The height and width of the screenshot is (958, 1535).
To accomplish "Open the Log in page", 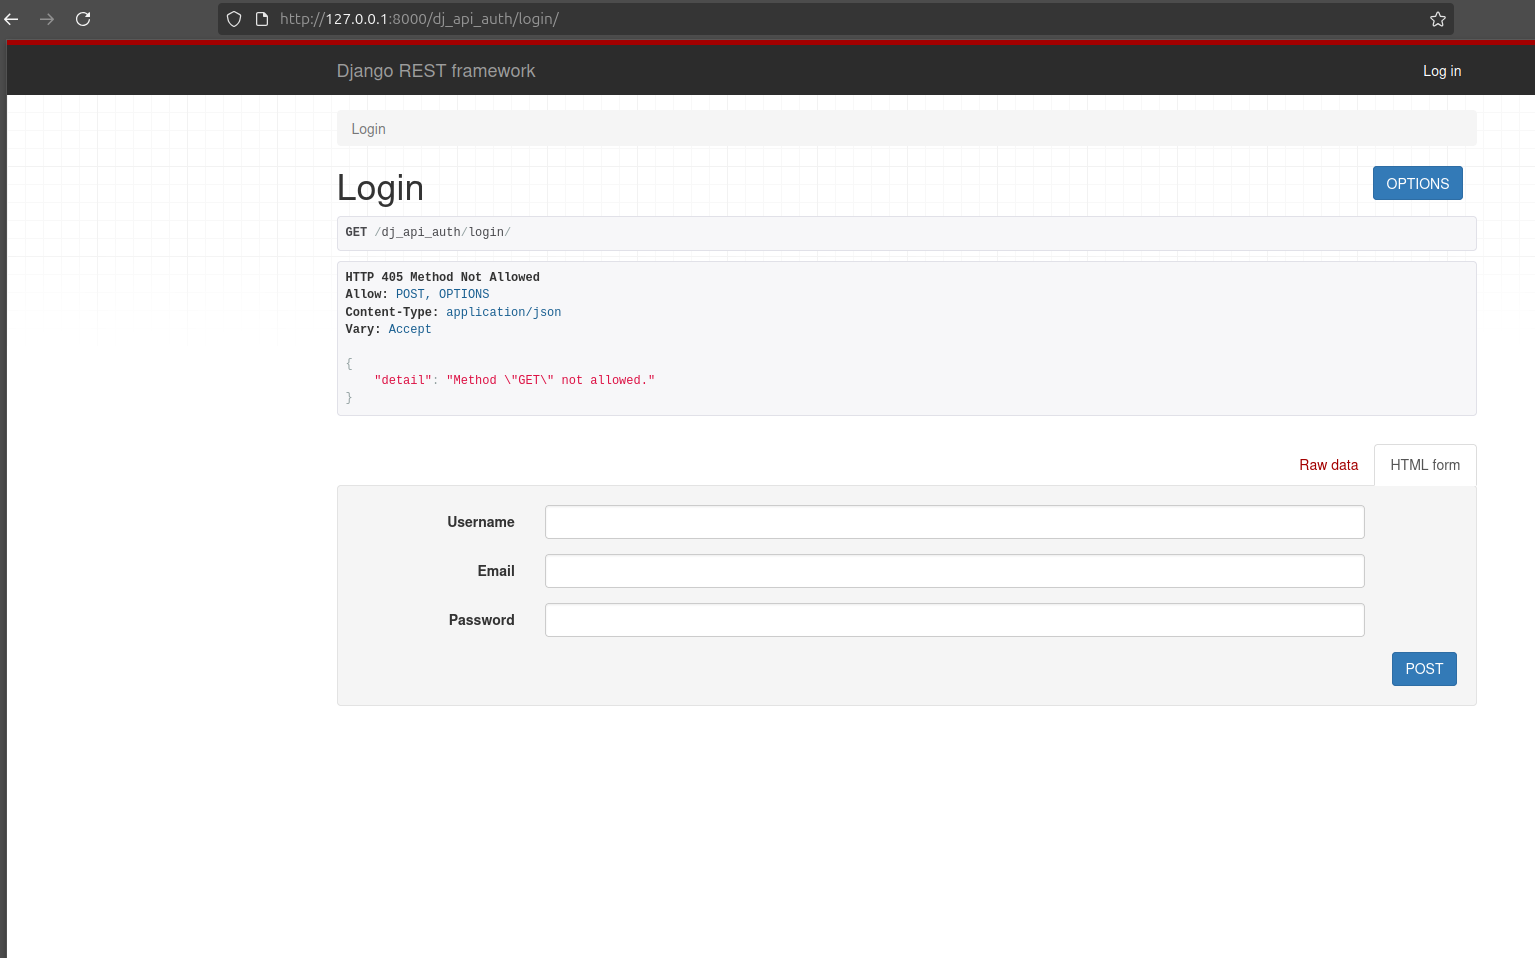I will (1441, 71).
